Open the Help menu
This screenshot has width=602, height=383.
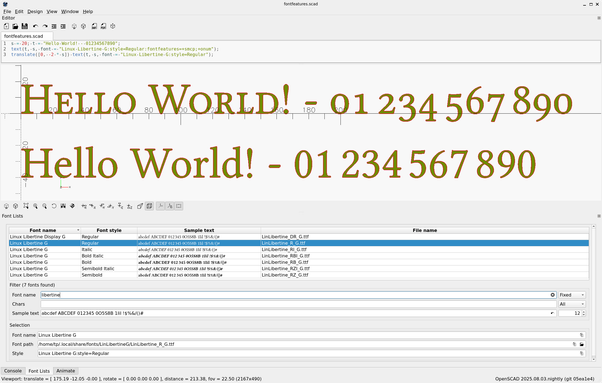pyautogui.click(x=88, y=12)
